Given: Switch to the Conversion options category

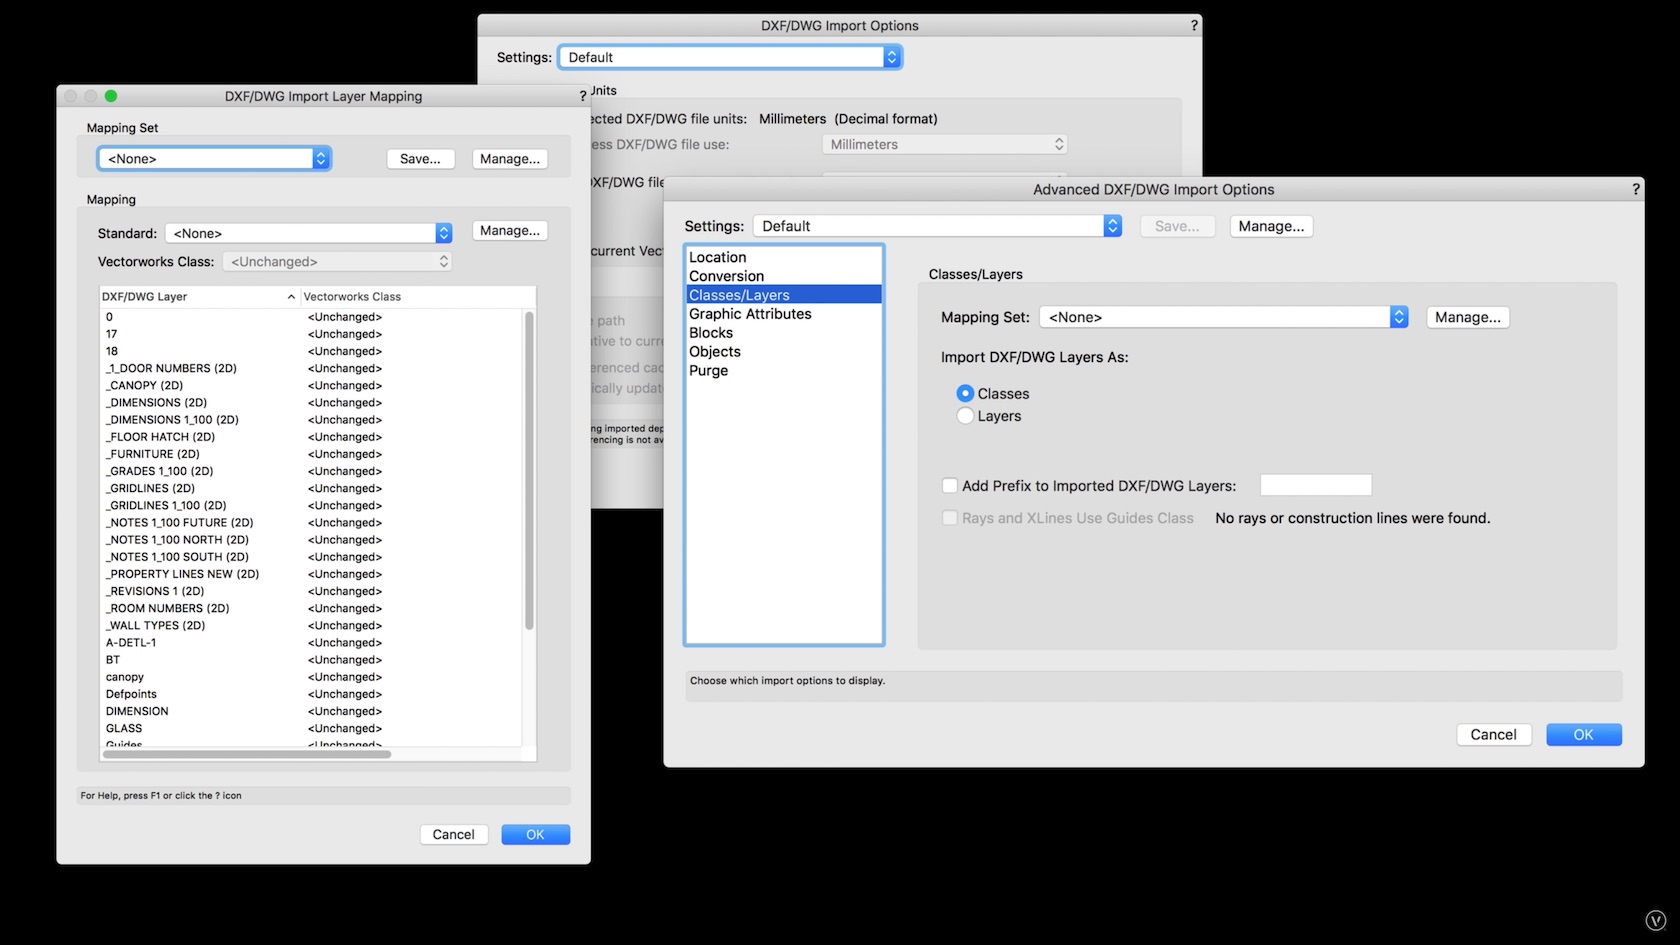Looking at the screenshot, I should click(726, 276).
